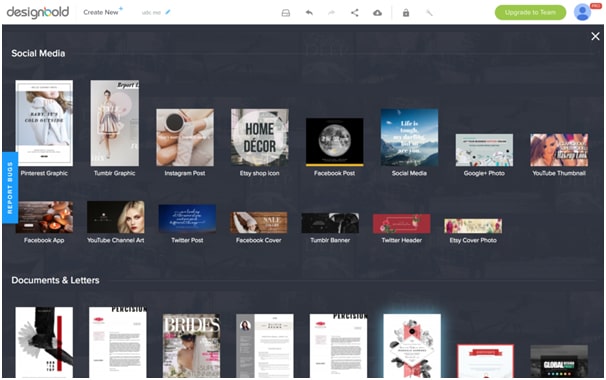
Task: Select the Facebook App template
Action: [44, 217]
